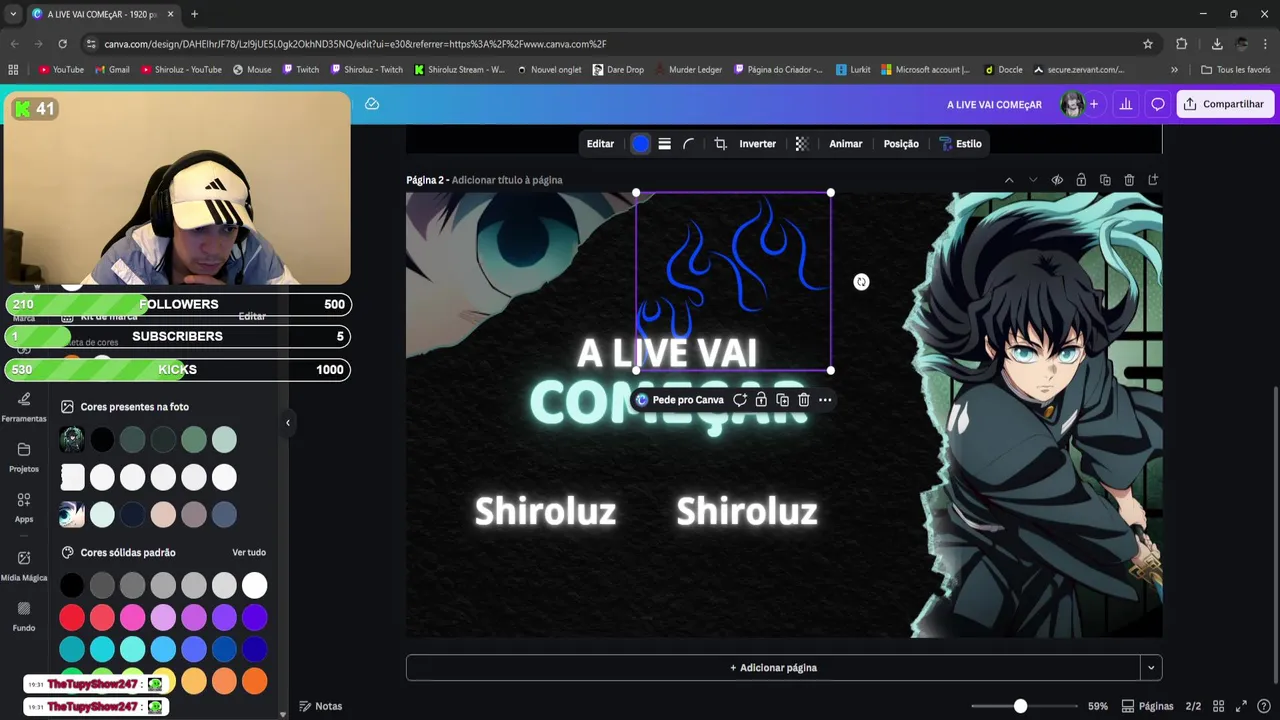
Task: Pick the black swatch in default solid colors
Action: click(x=72, y=585)
